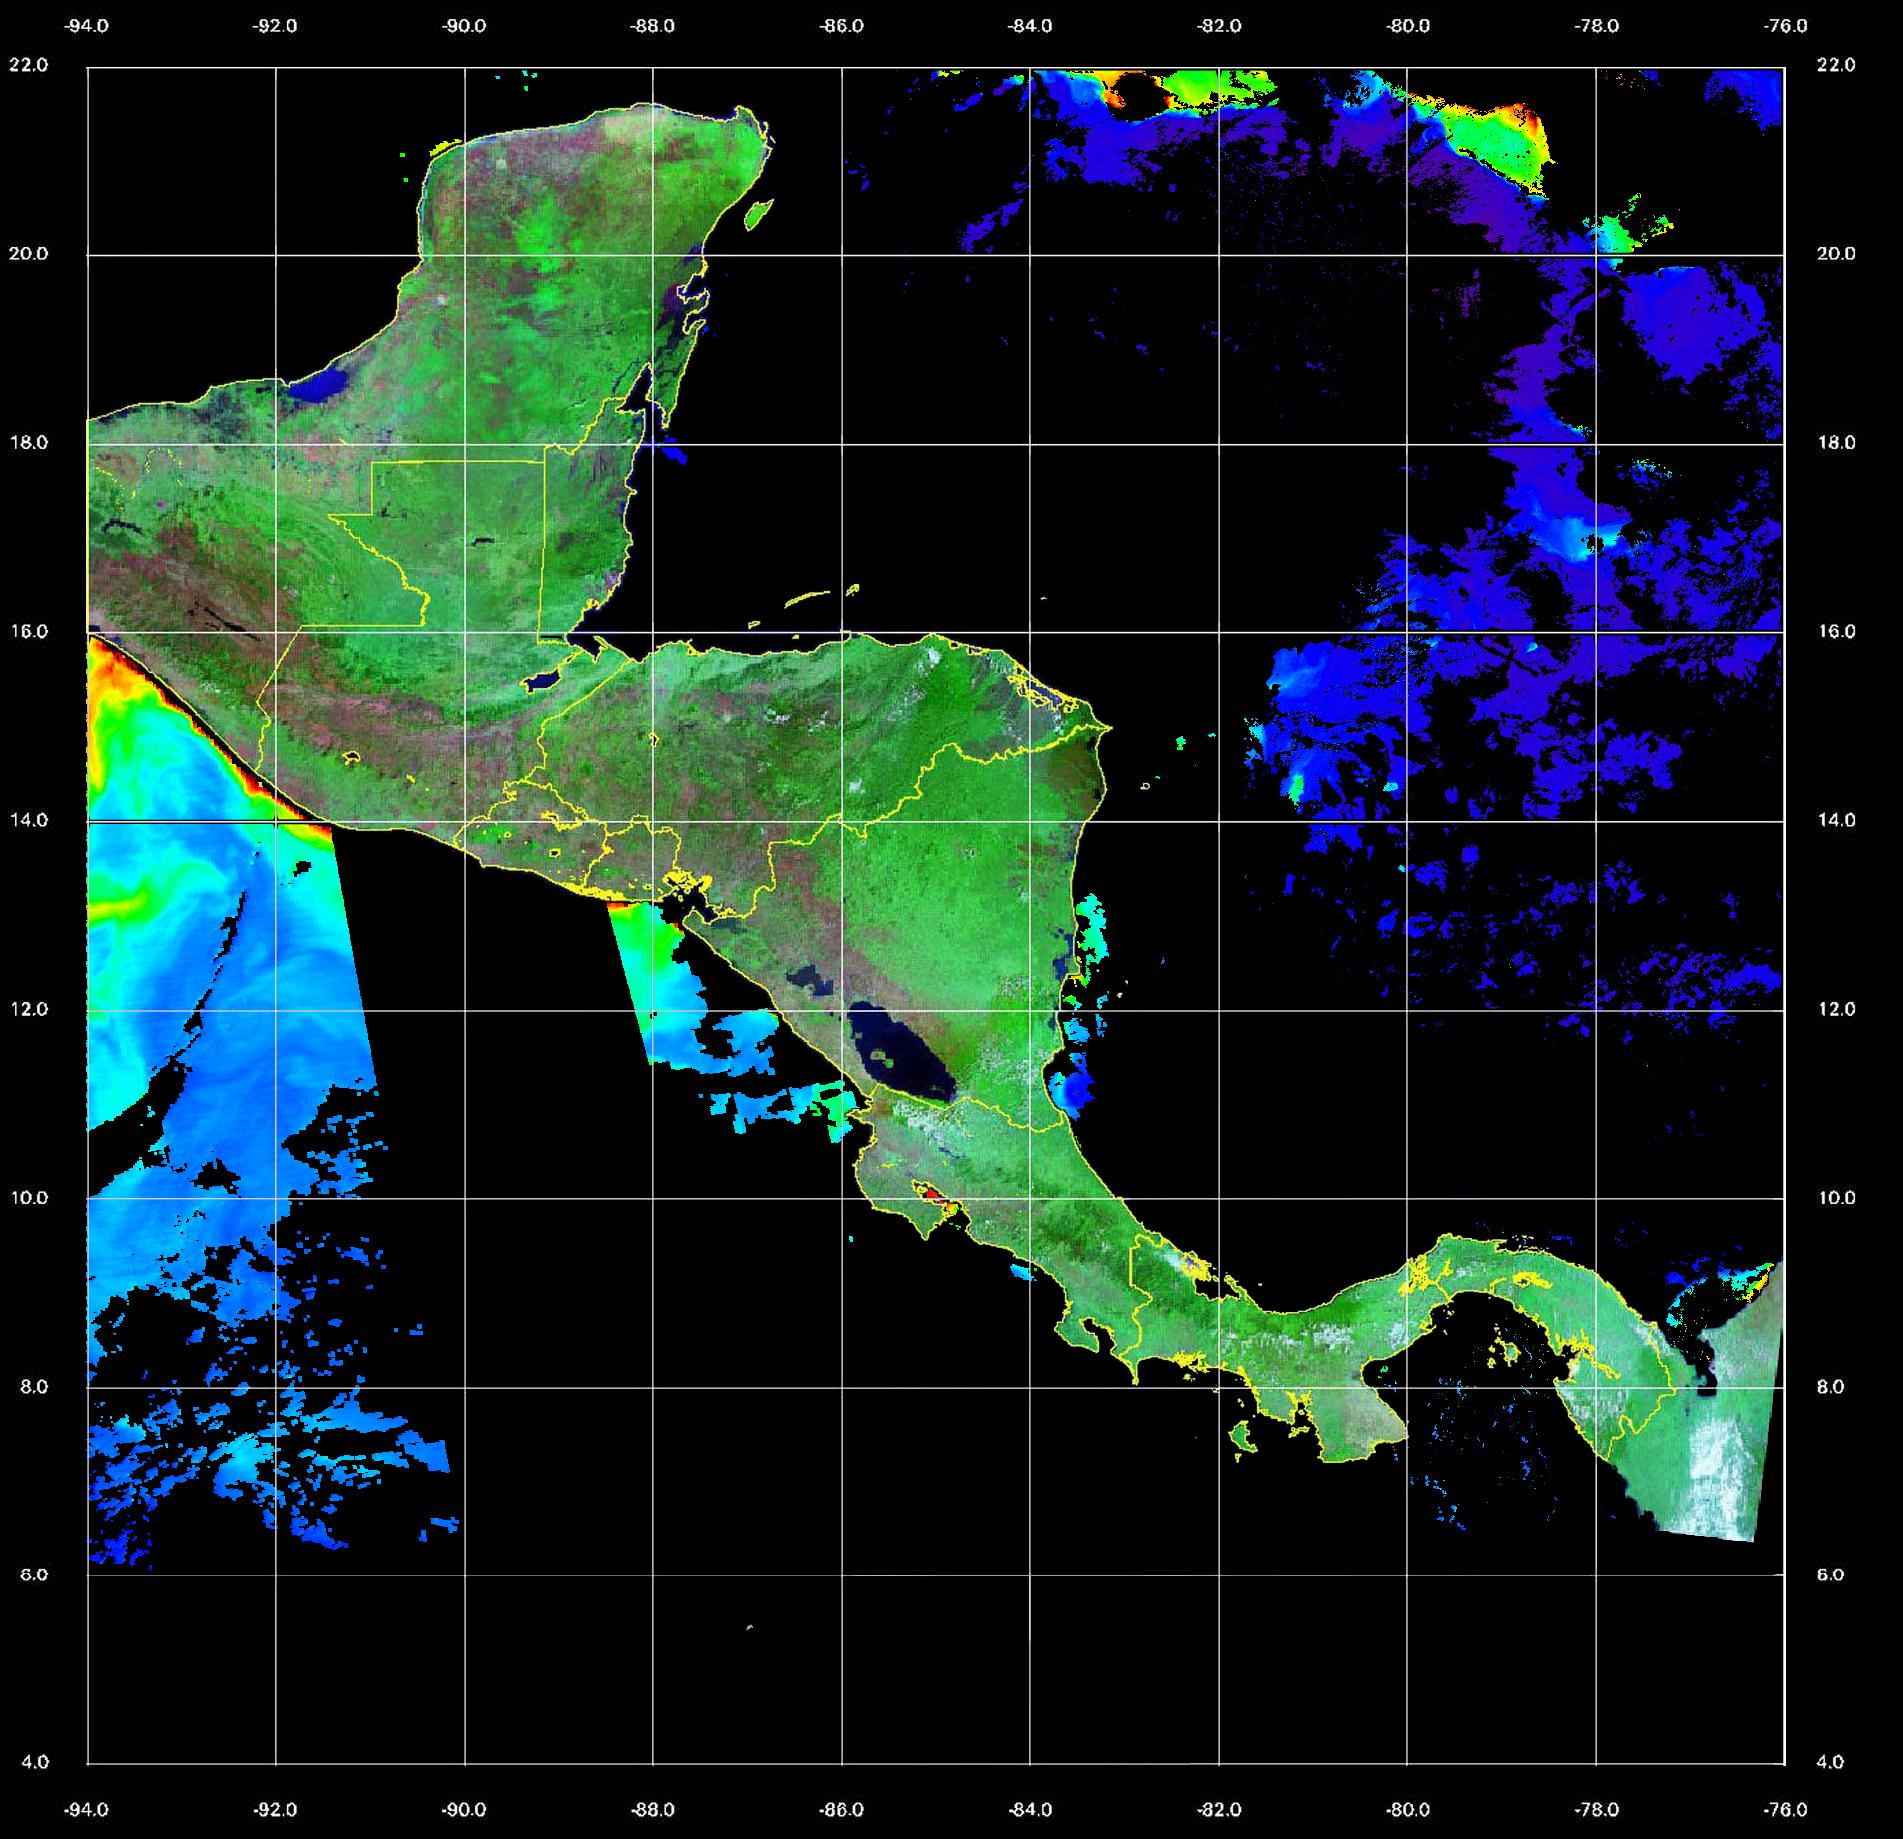1903x1839 pixels.
Task: Click the grid intersection at -86.0 longitude, 6.0 latitude
Action: tap(842, 1575)
